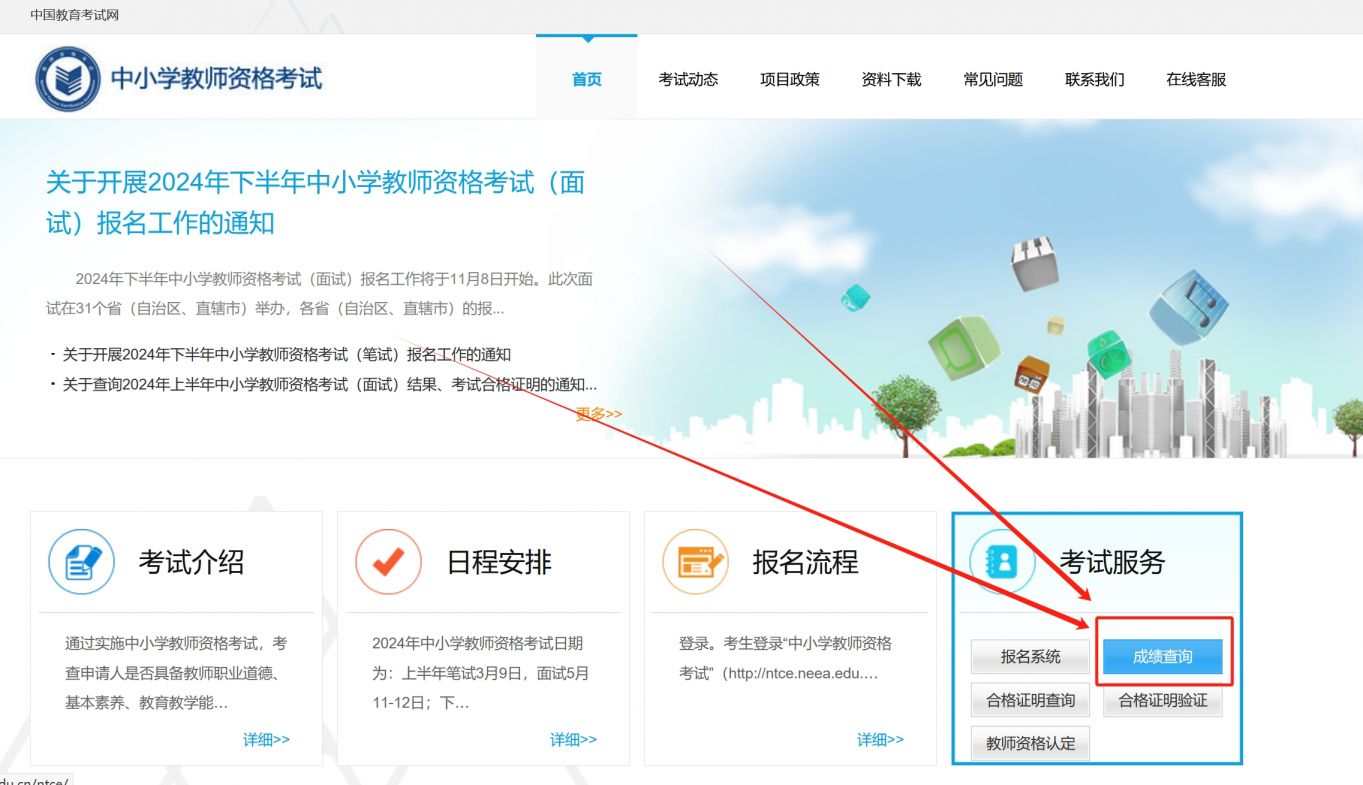The width and height of the screenshot is (1363, 785).
Task: Open the 笔试报名工作的通知 news item
Action: pyautogui.click(x=287, y=354)
